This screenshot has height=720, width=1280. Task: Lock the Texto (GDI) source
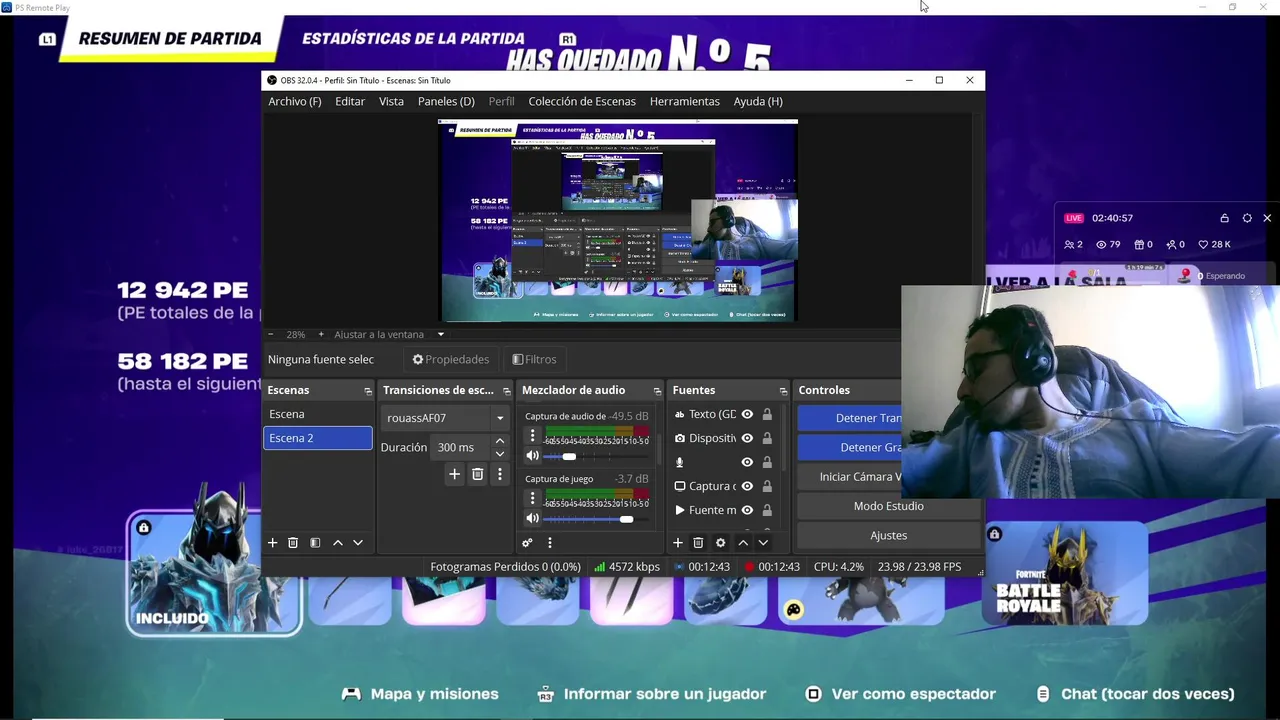click(x=767, y=414)
